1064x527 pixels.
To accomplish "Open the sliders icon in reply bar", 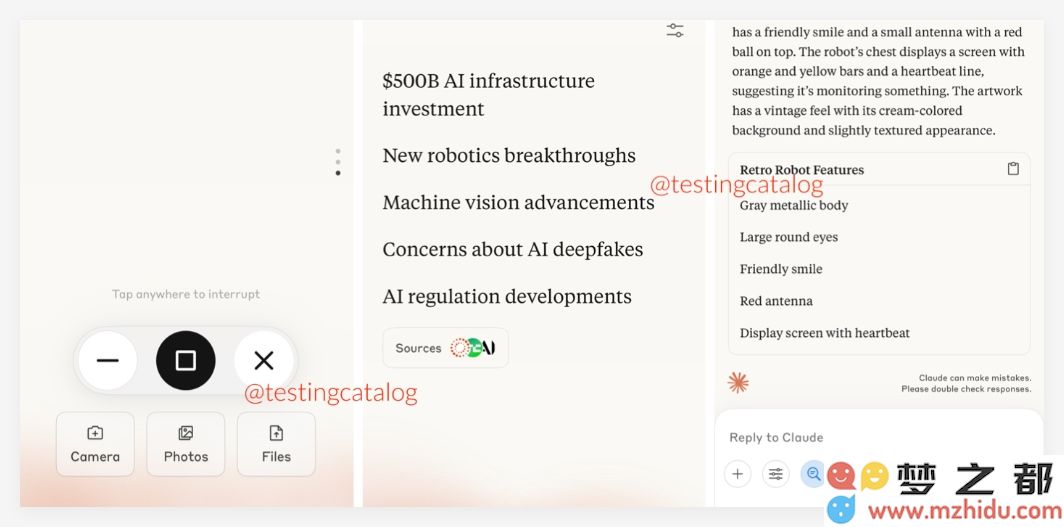I will (x=776, y=474).
